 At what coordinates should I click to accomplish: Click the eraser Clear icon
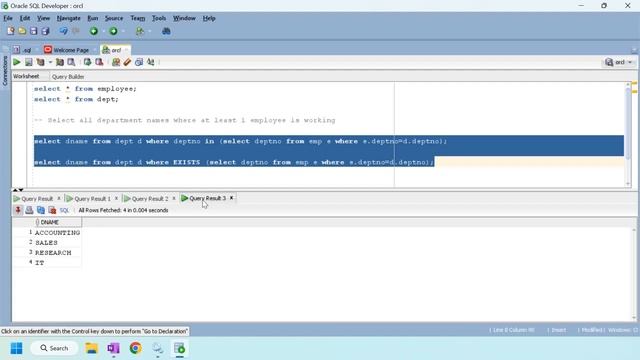(x=127, y=62)
